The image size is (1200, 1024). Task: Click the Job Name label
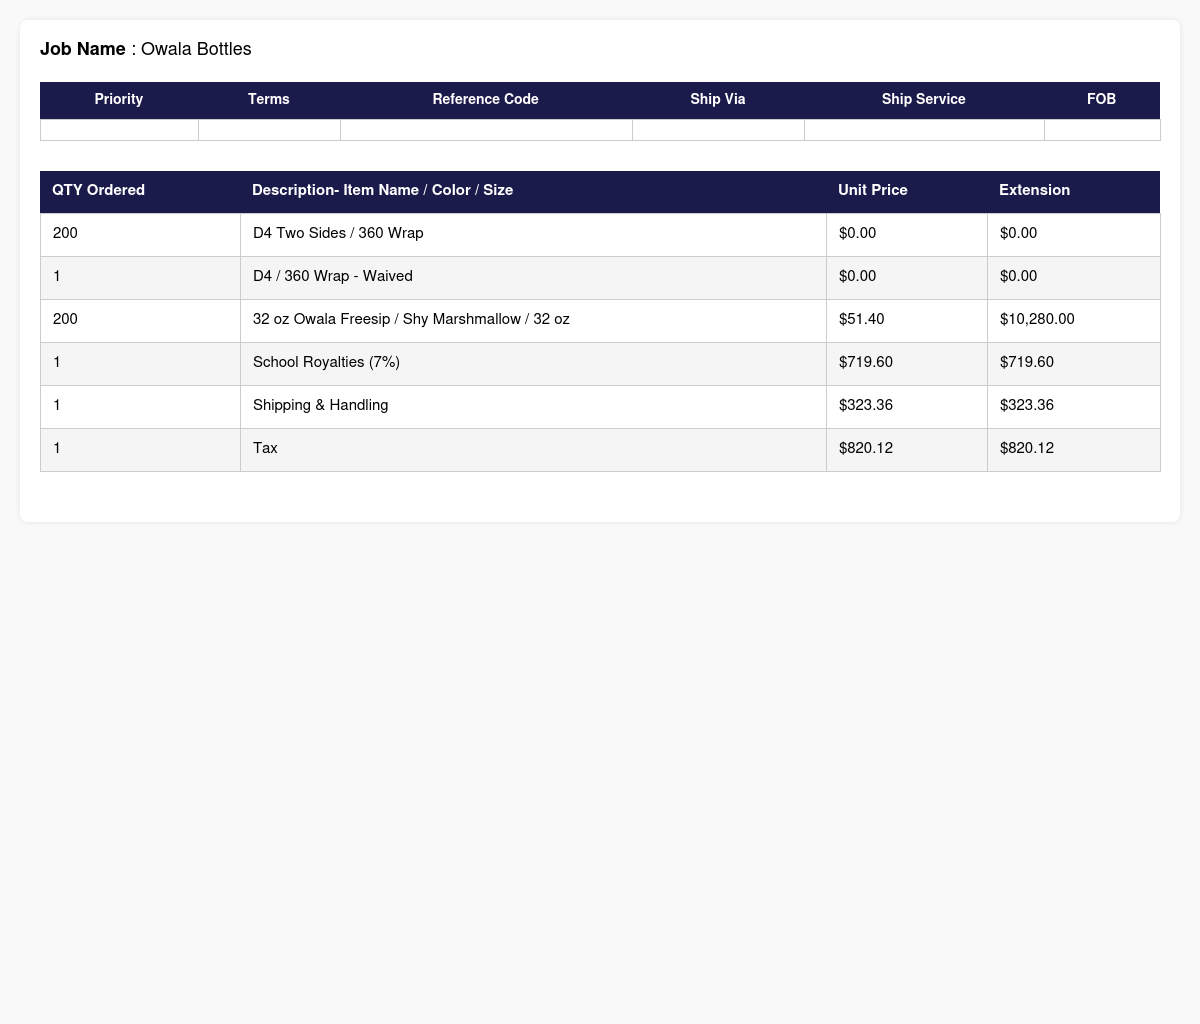83,49
